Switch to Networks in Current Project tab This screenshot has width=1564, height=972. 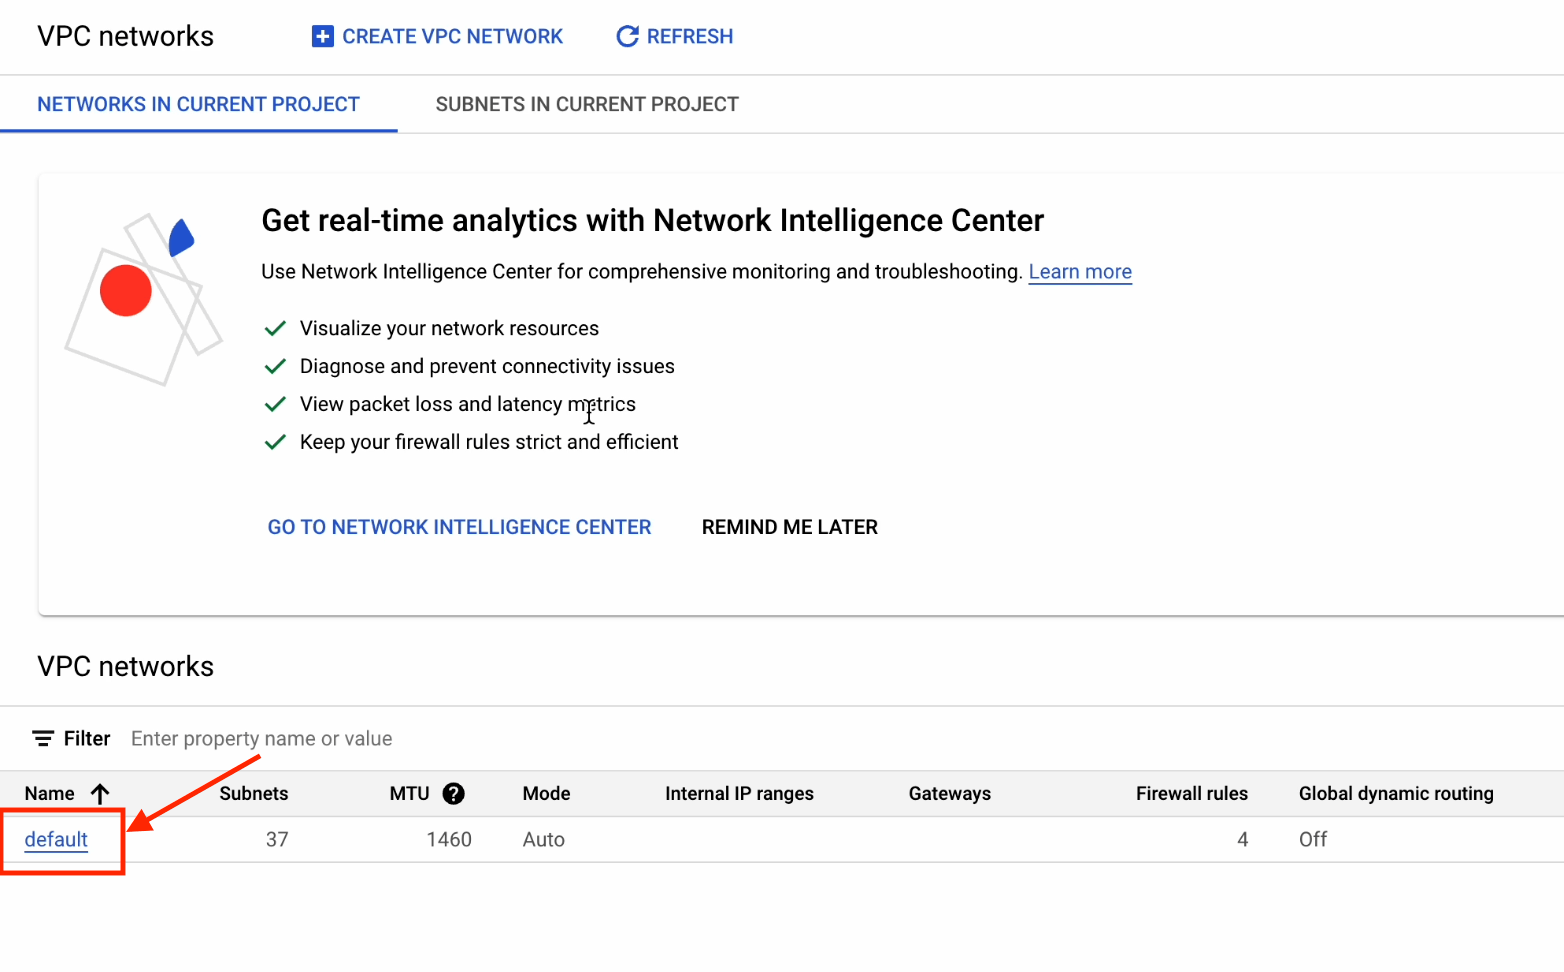click(x=198, y=105)
